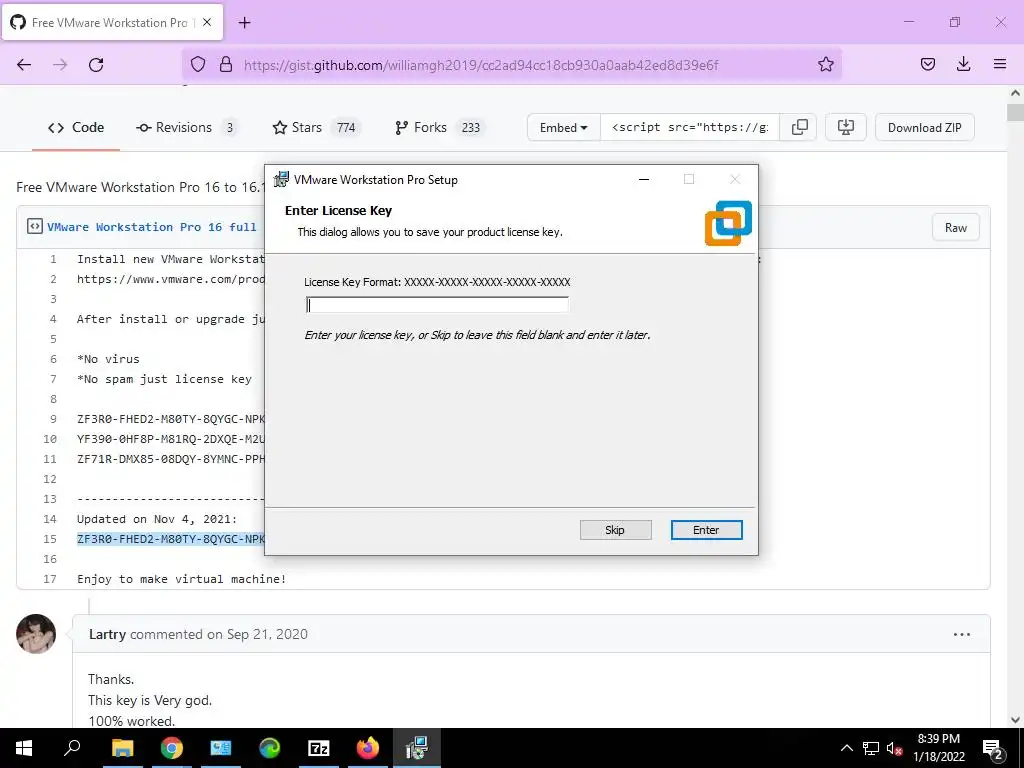Click the network tray icon

tap(871, 749)
